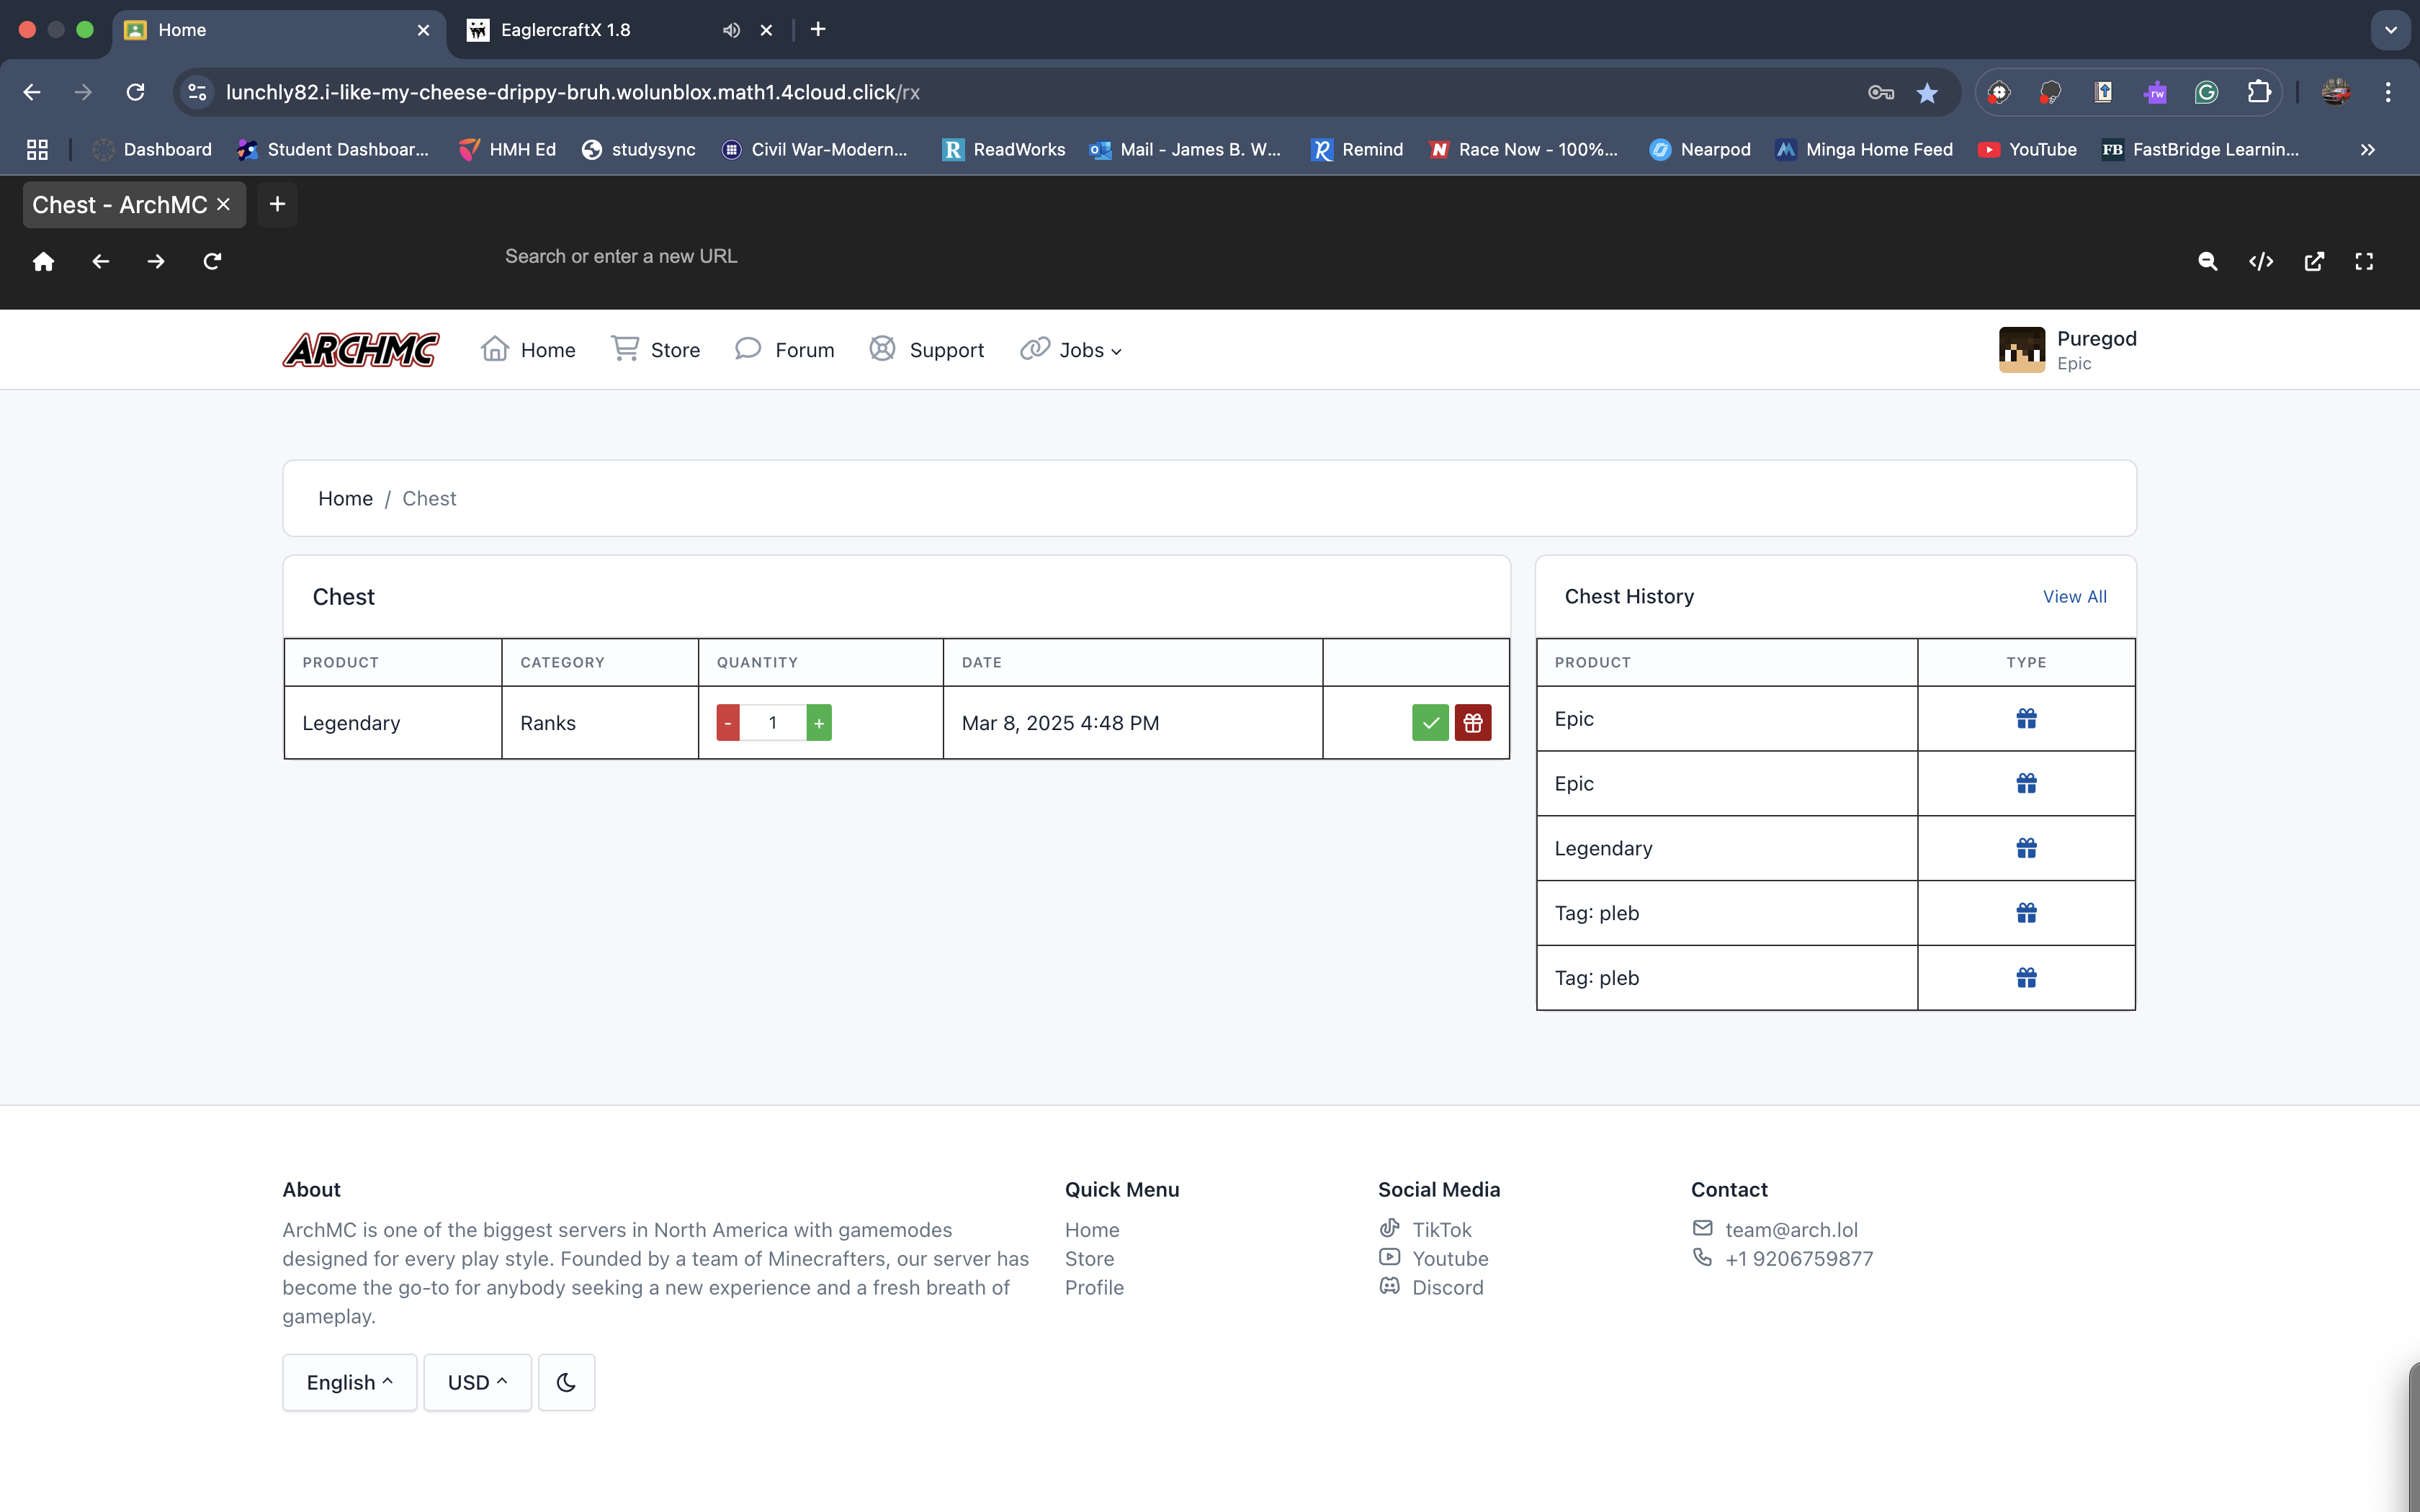Viewport: 2420px width, 1512px height.
Task: Click Home breadcrumb link
Action: click(345, 498)
